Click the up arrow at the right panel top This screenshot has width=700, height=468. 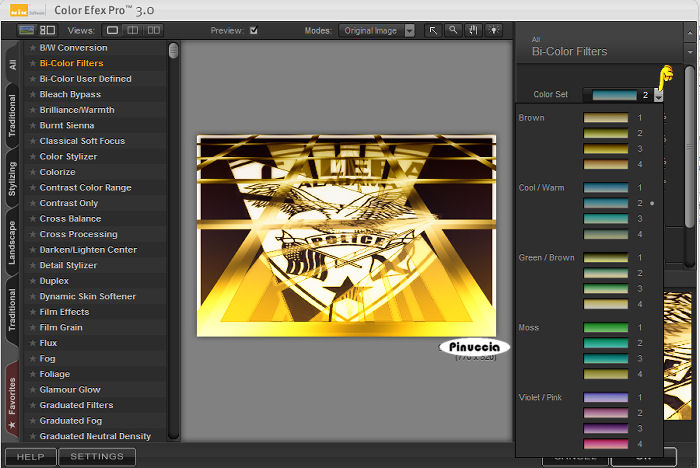(x=690, y=33)
